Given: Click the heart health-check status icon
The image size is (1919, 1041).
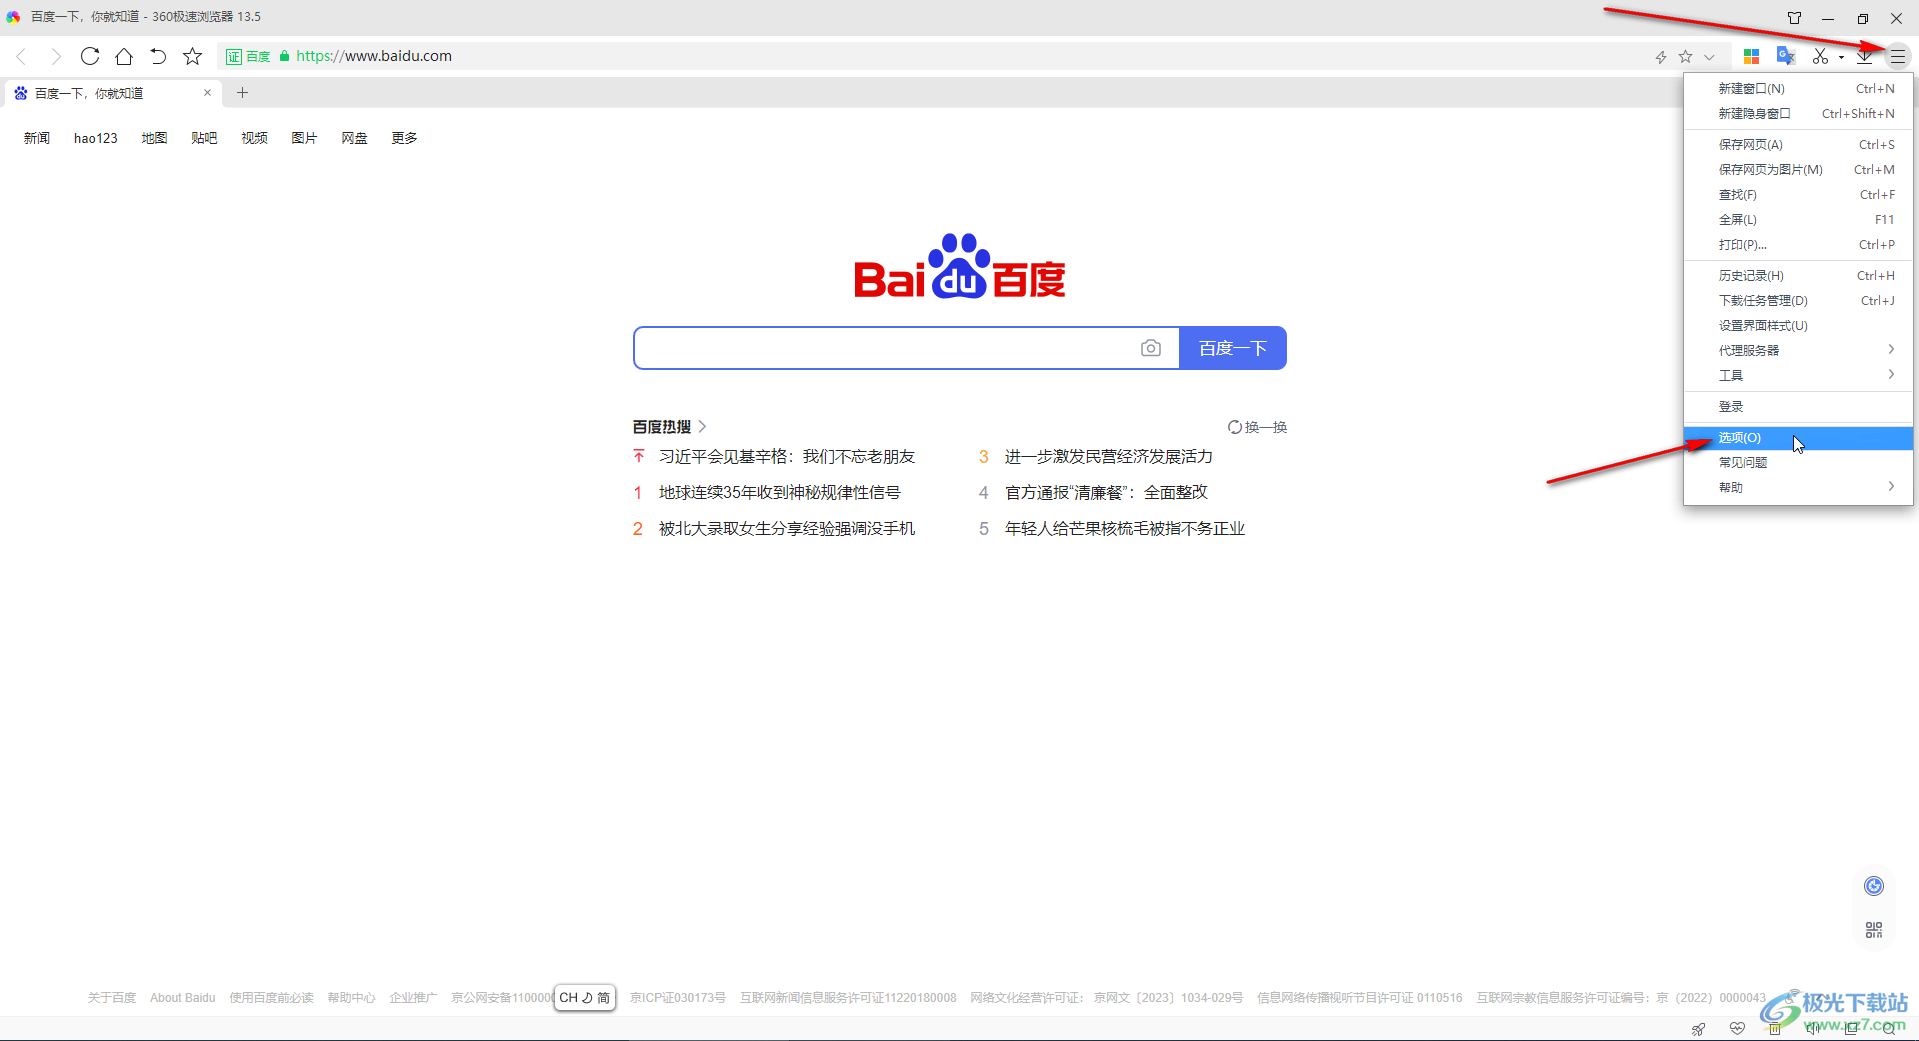Looking at the screenshot, I should [1737, 1029].
